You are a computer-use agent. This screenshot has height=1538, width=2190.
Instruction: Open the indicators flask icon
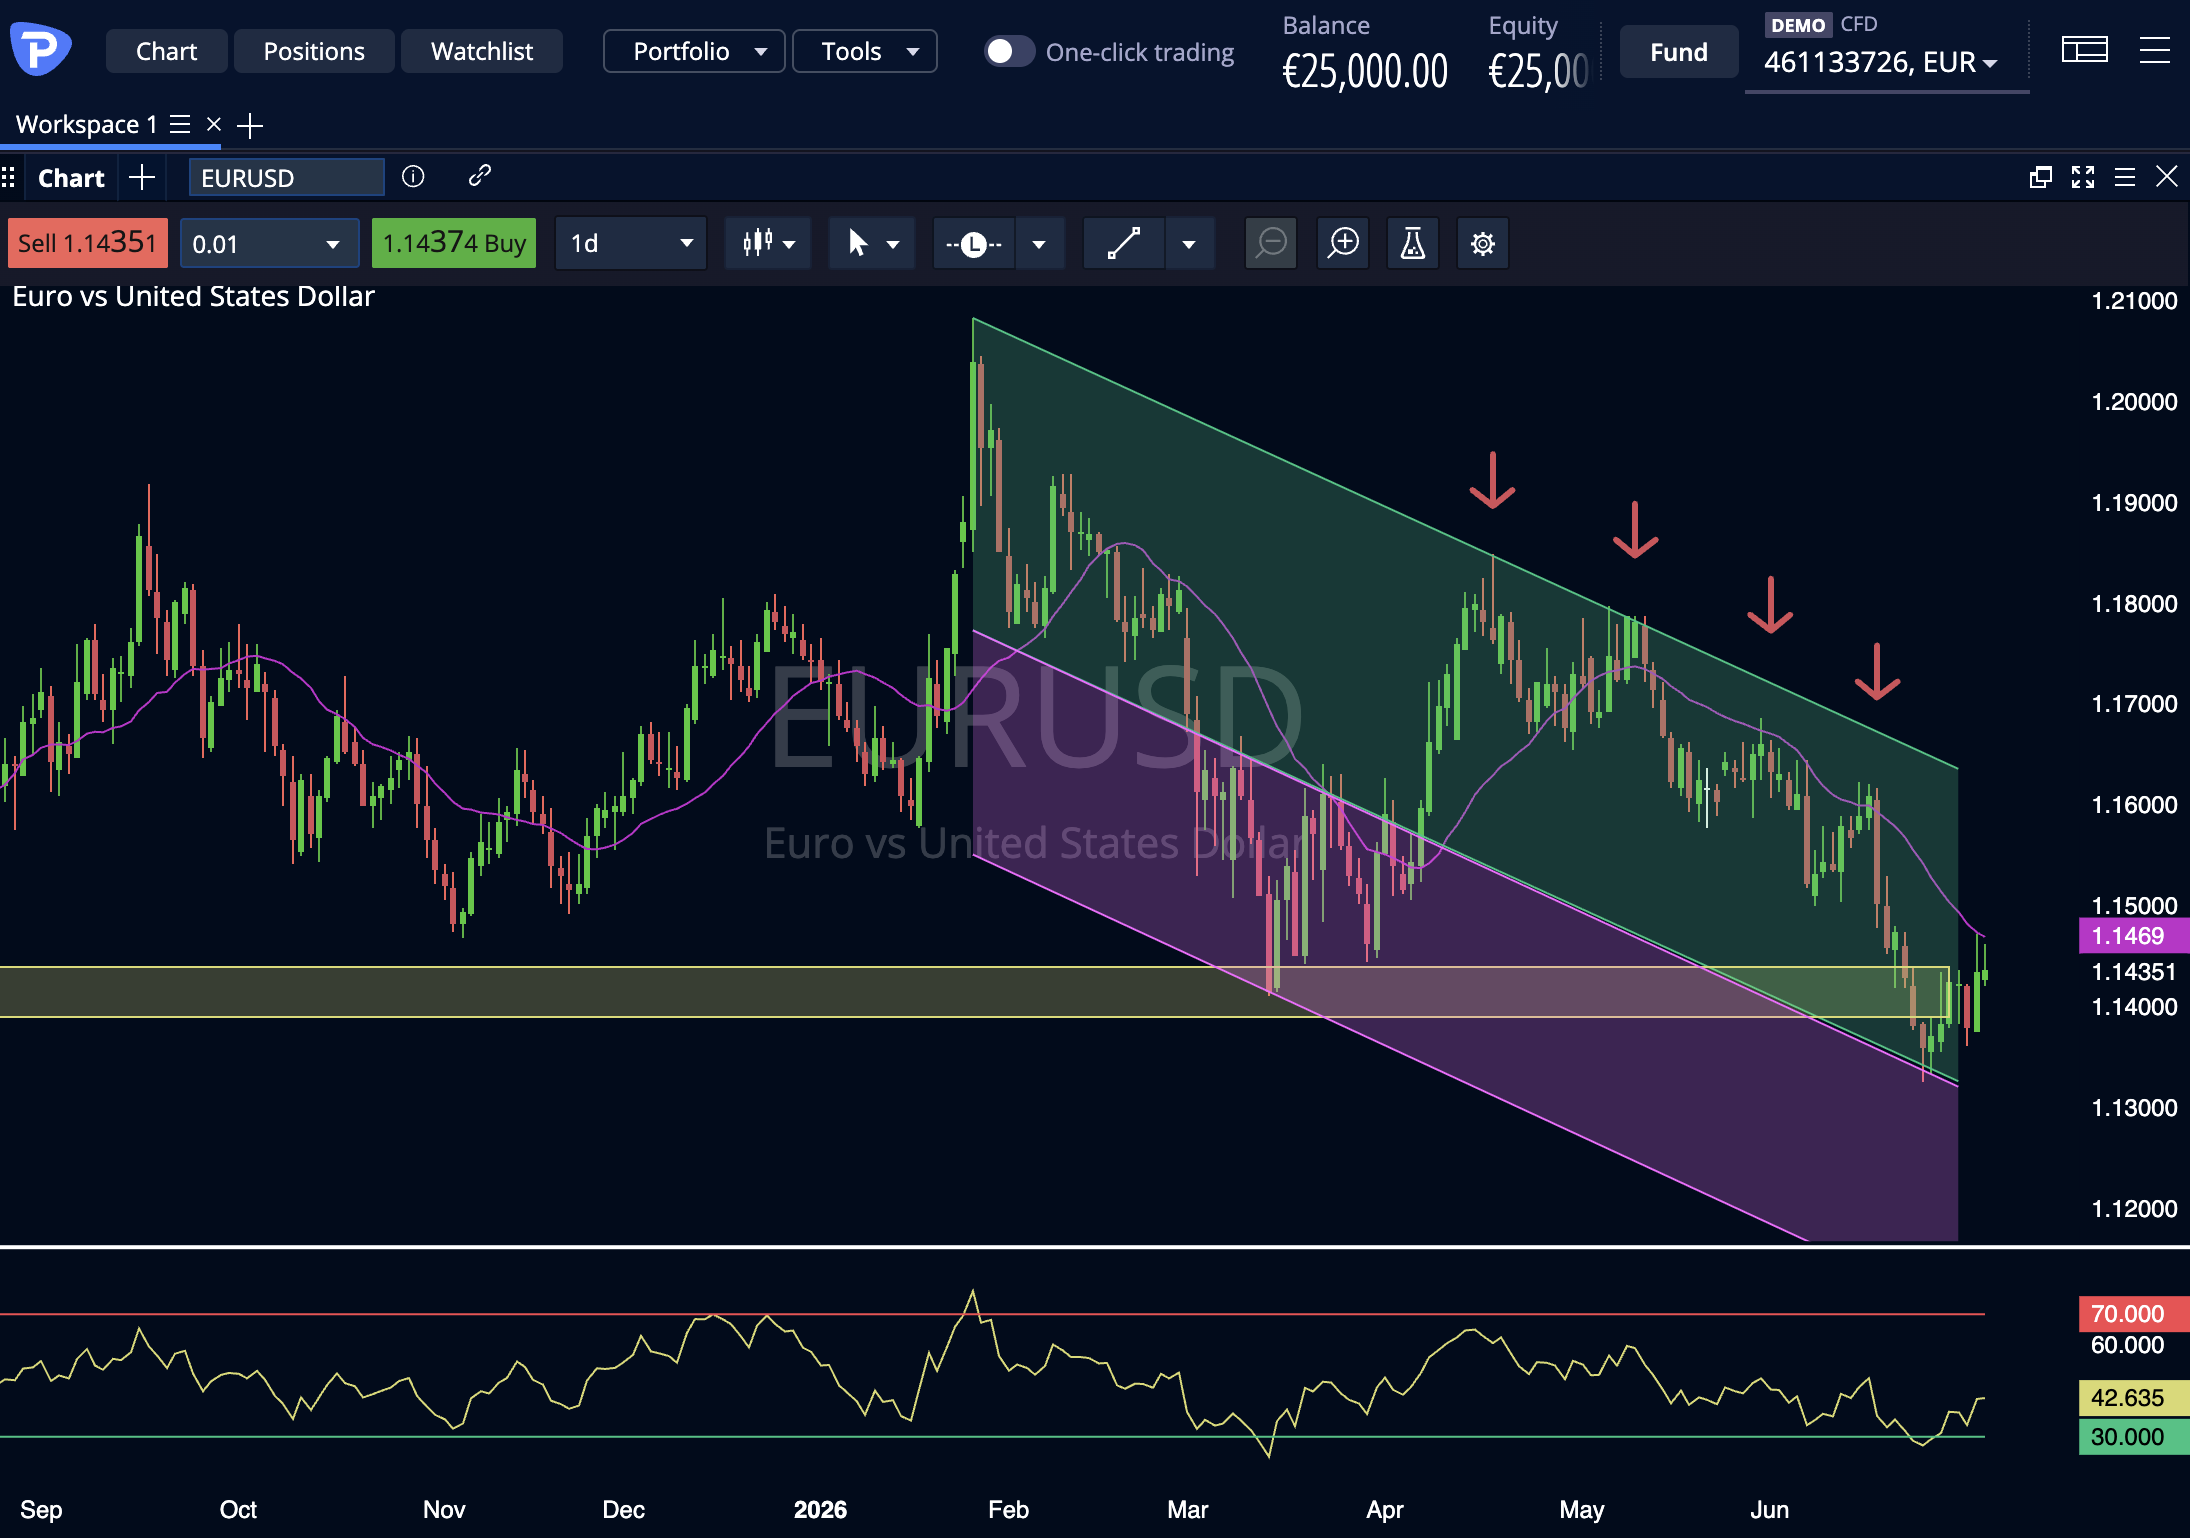coord(1413,243)
